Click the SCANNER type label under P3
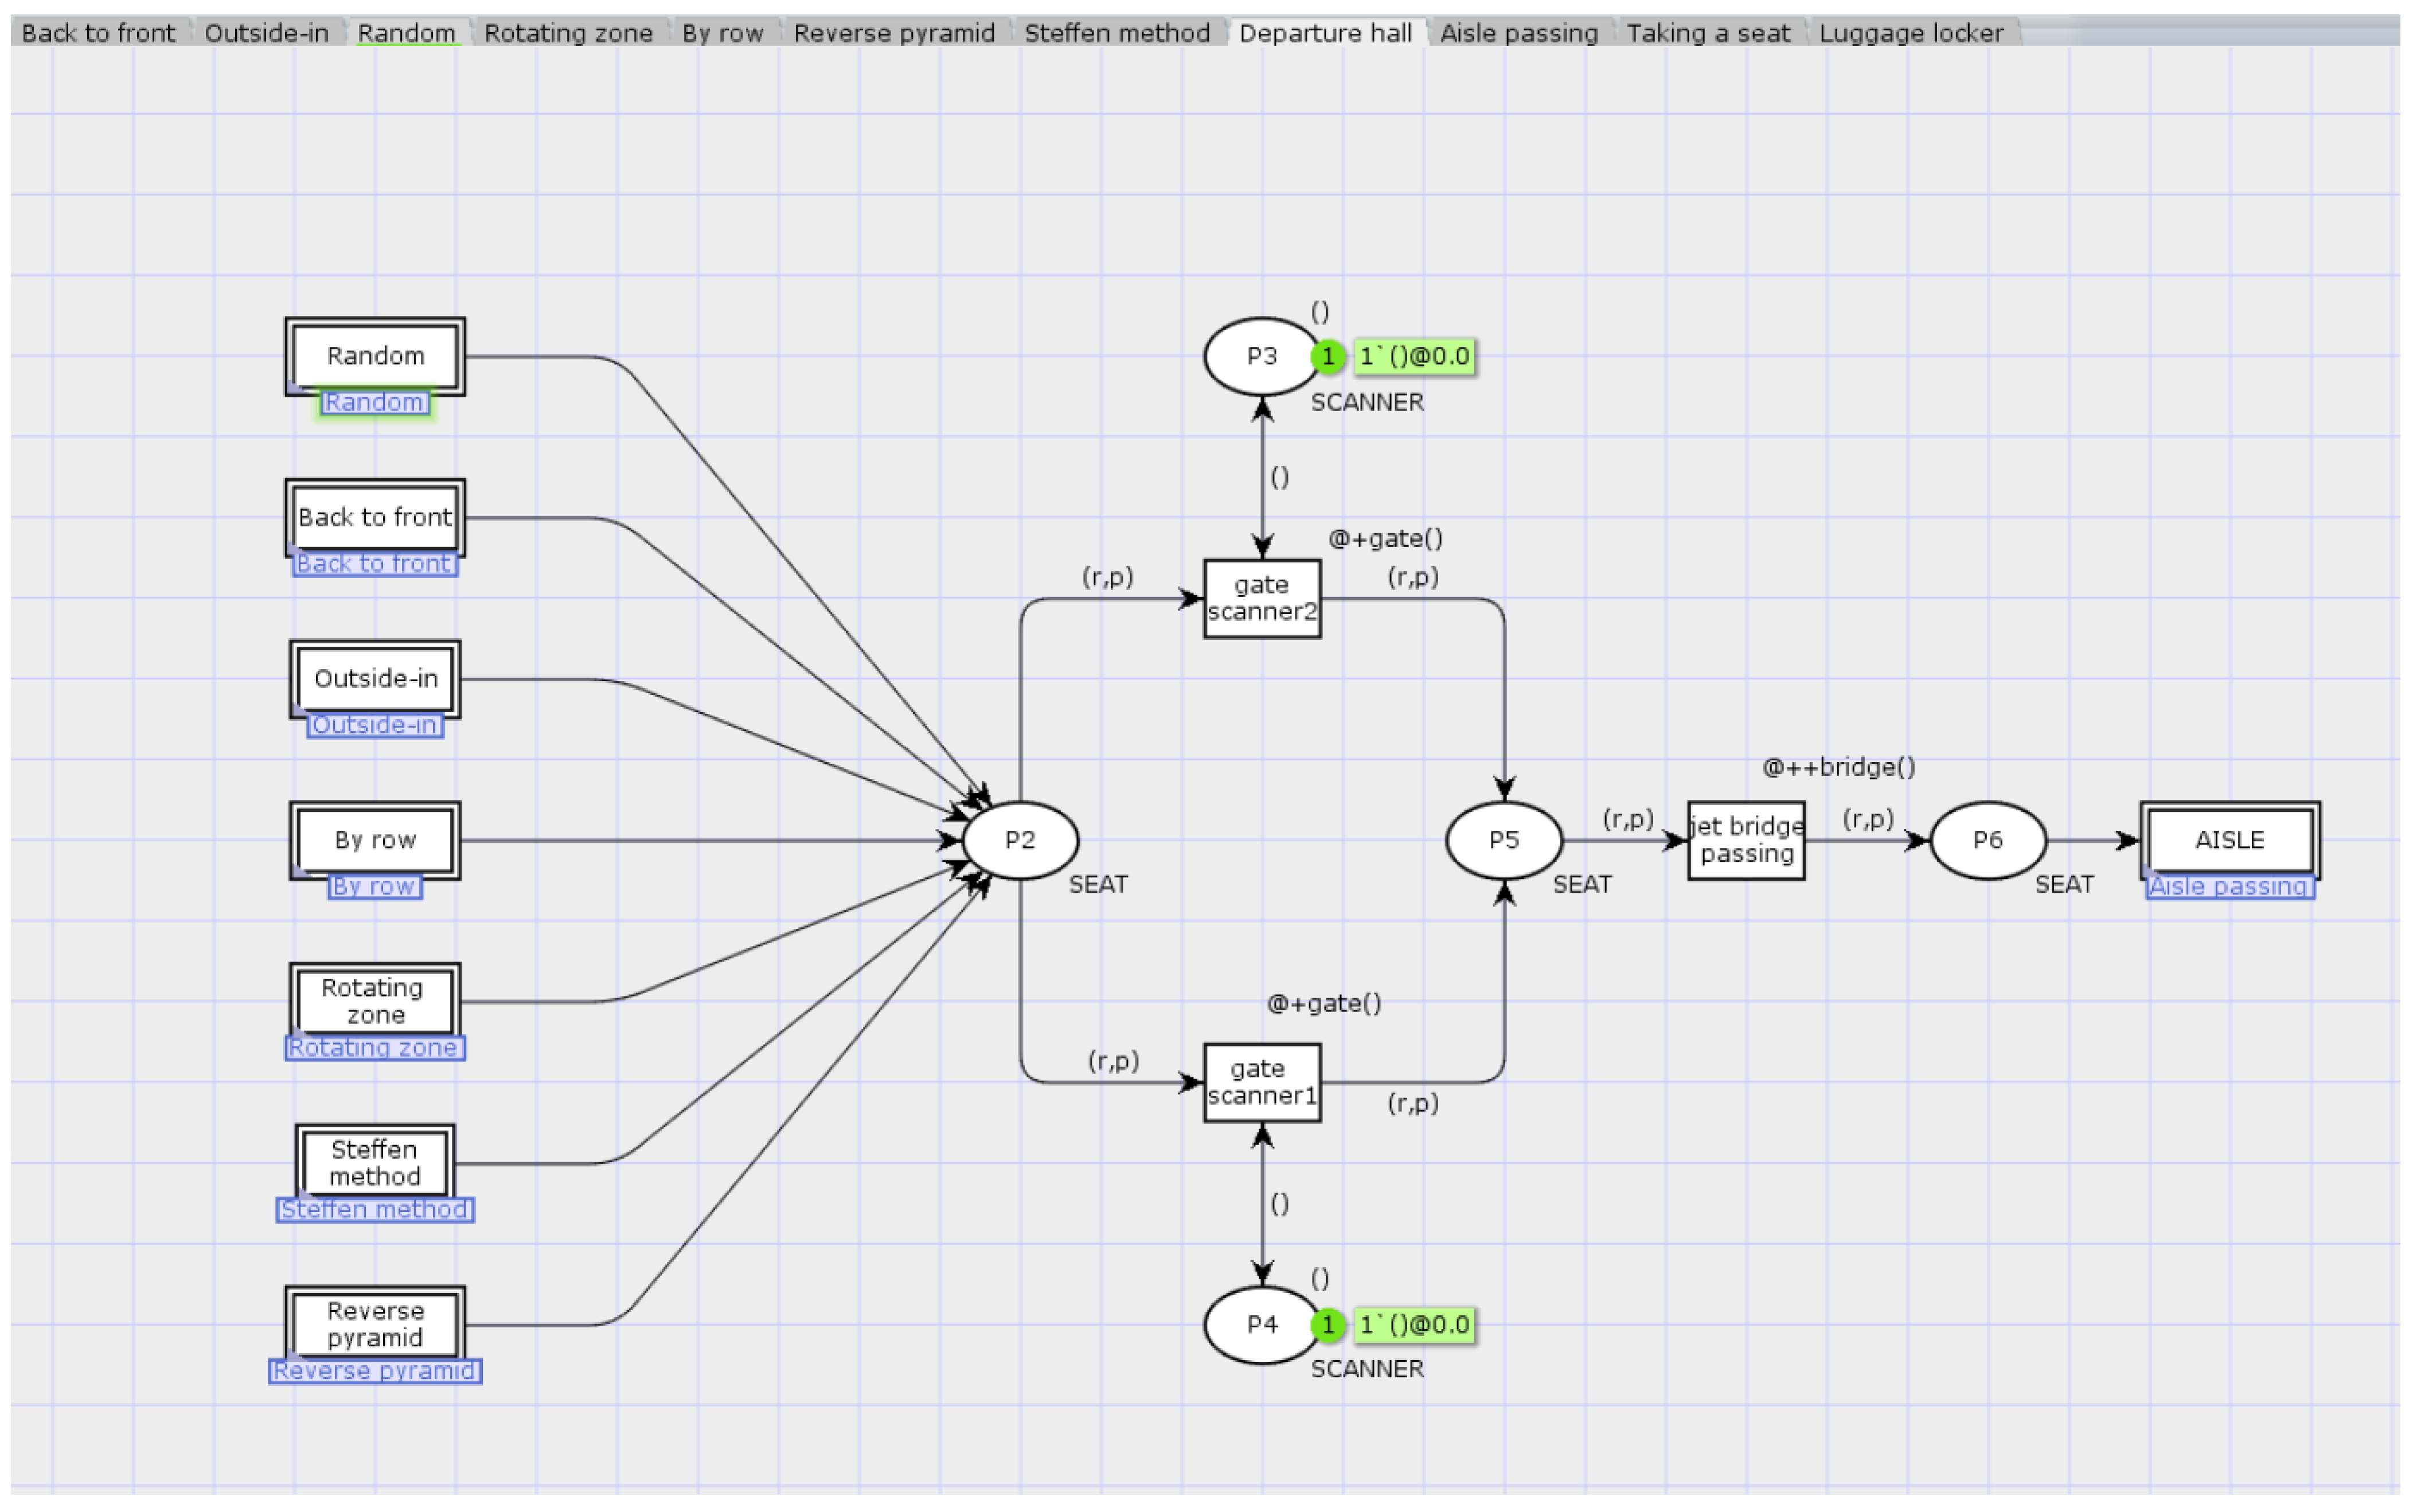 pos(1367,402)
